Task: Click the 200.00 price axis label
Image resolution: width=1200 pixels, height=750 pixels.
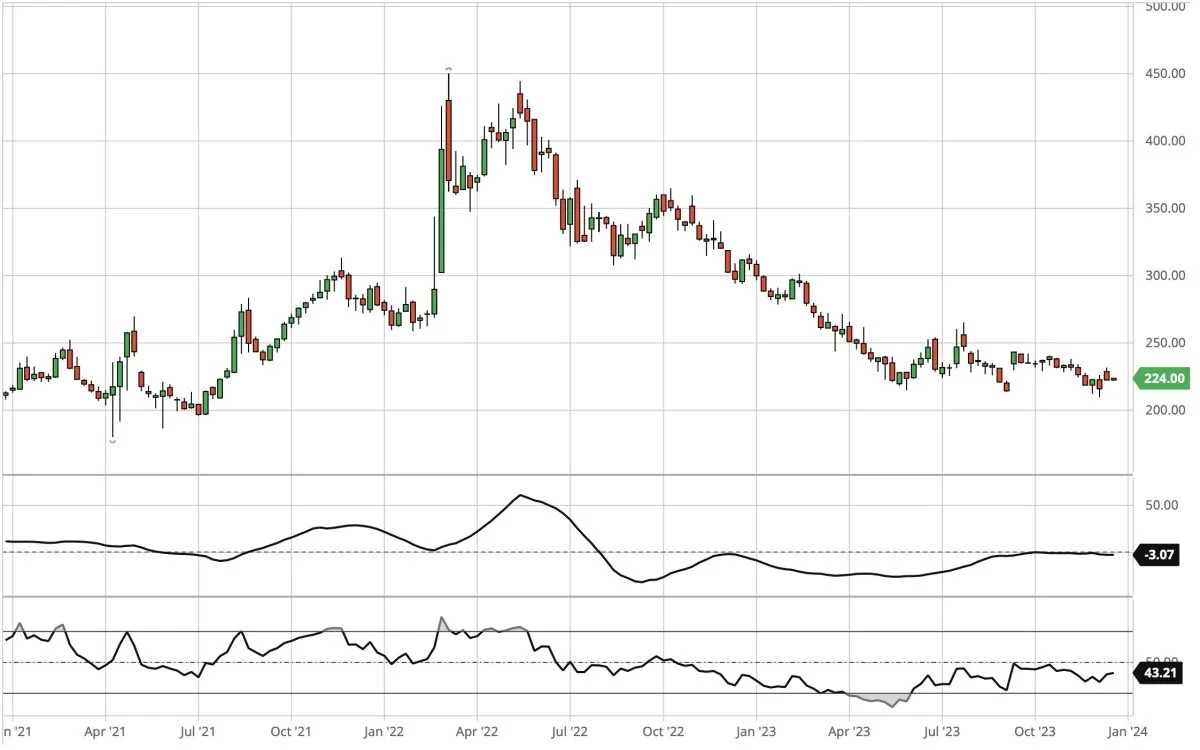Action: (x=1165, y=410)
